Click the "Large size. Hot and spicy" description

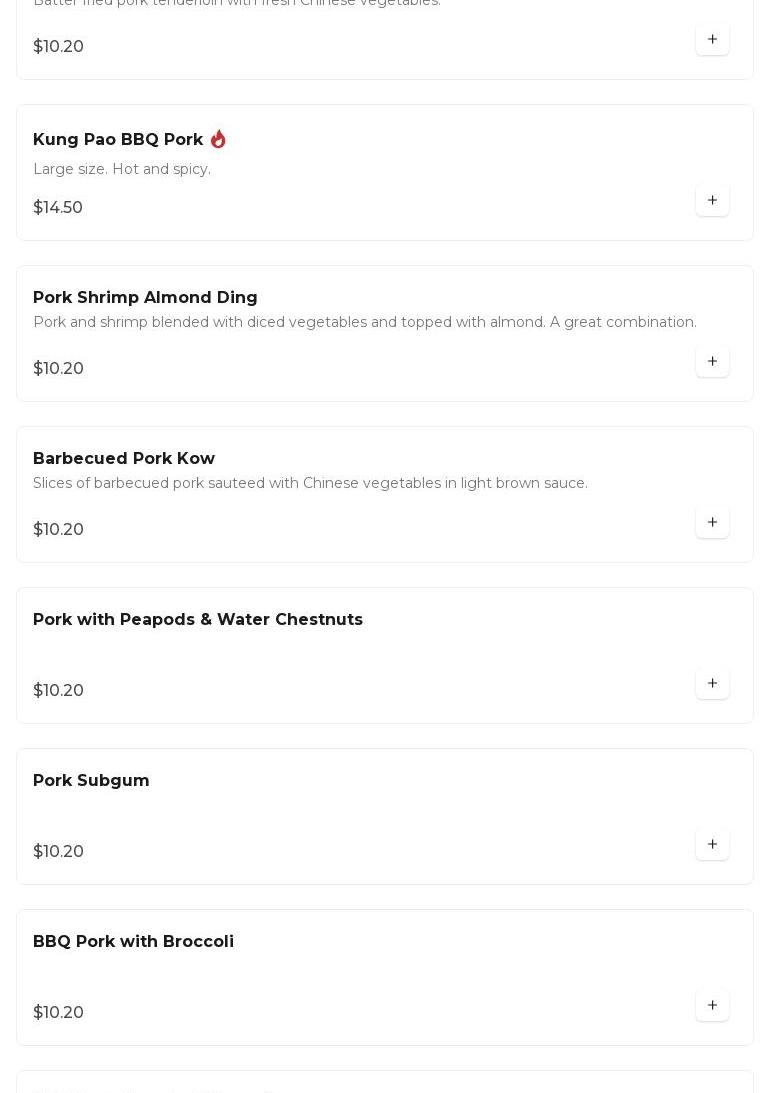point(122,169)
